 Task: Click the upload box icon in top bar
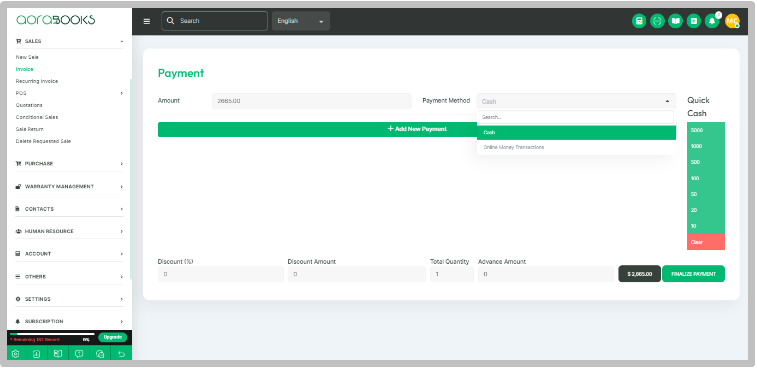tap(694, 21)
